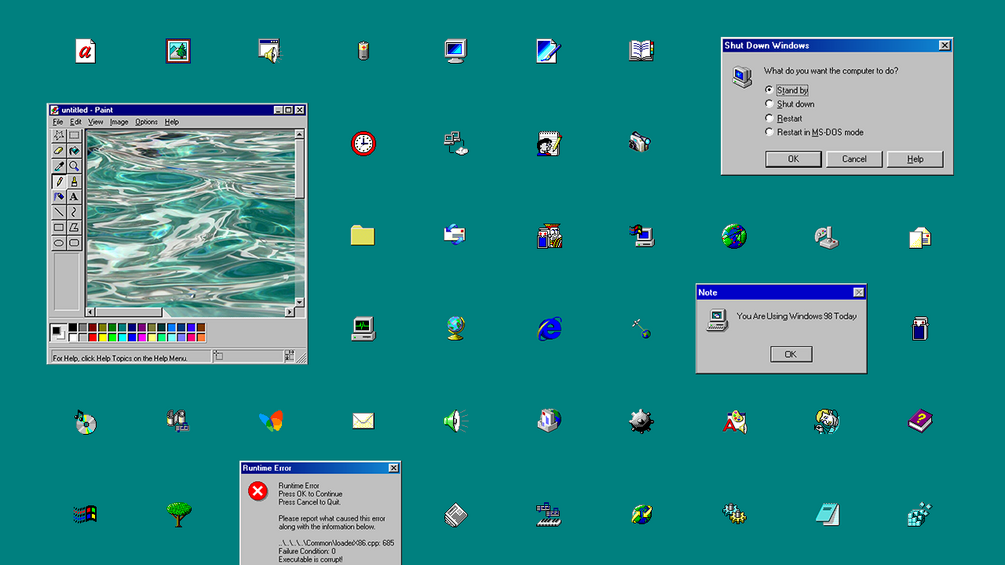Pick the bright red palette color

(93, 338)
